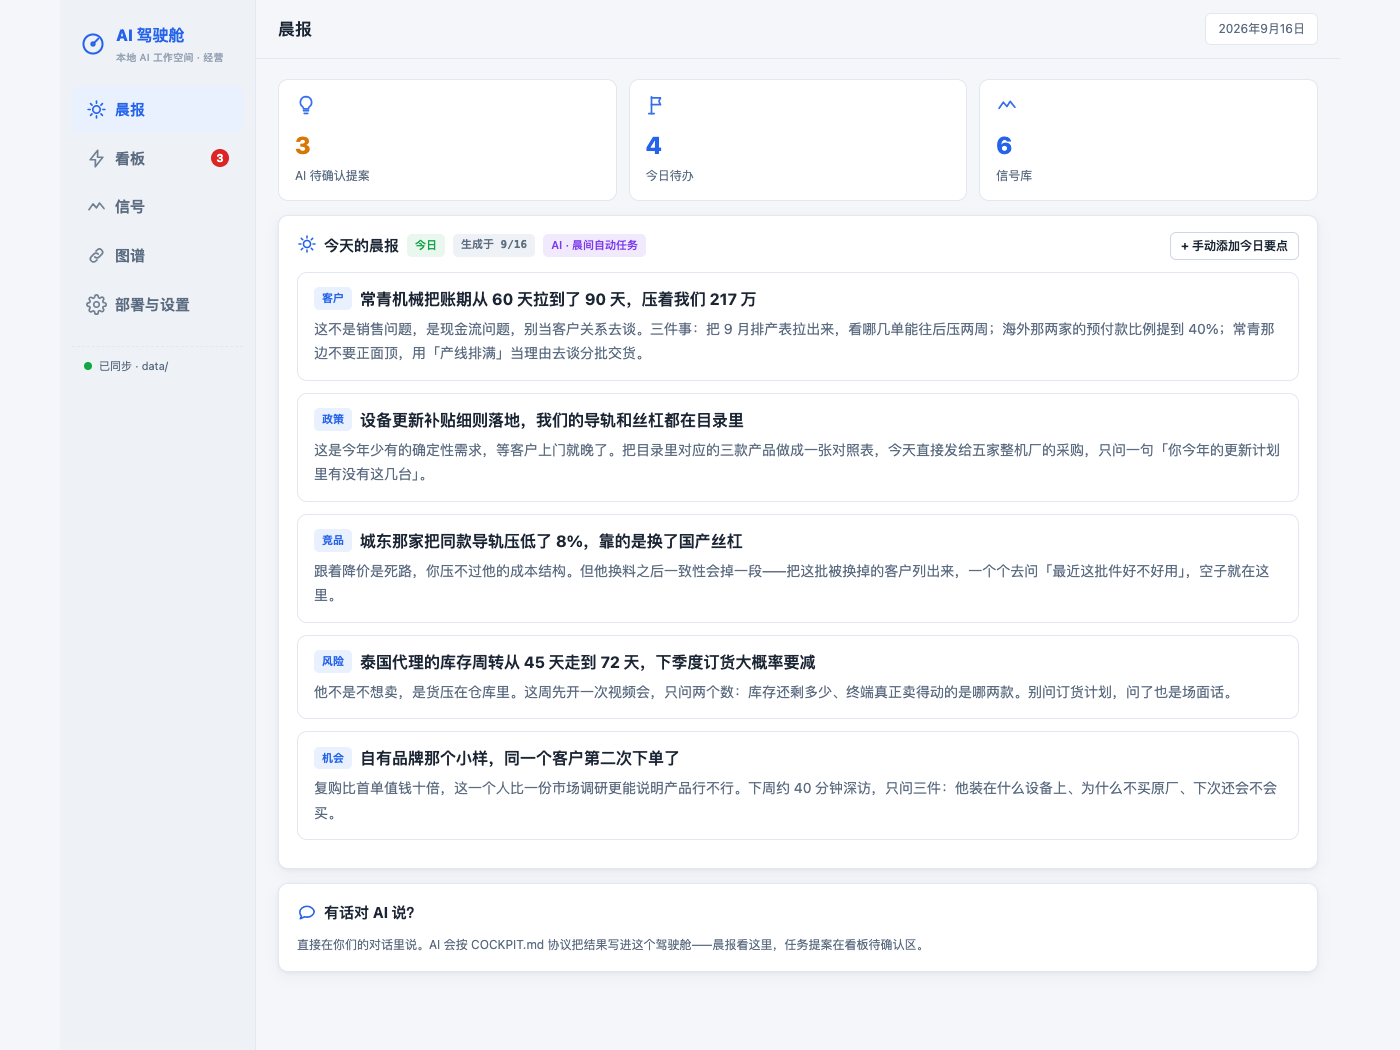This screenshot has width=1400, height=1050.
Task: Click body text starting 这不是销售问题
Action: (x=798, y=341)
